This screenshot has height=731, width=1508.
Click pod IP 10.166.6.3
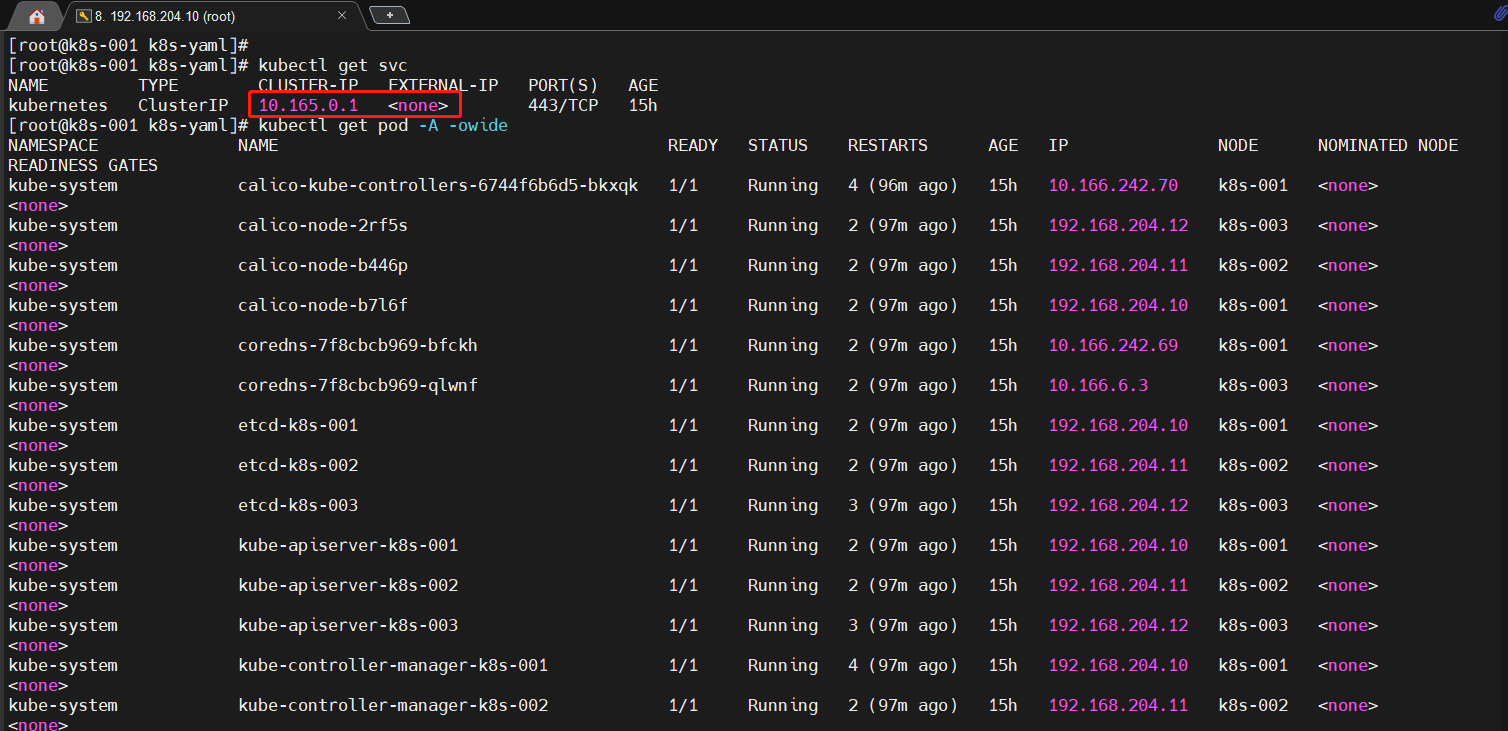1098,386
